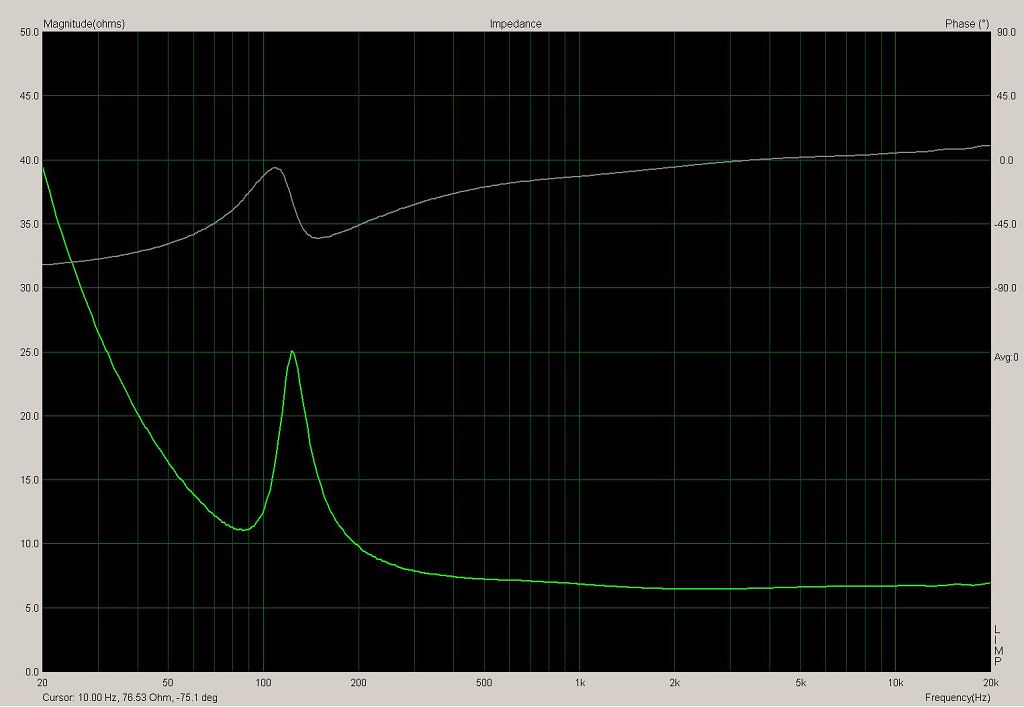Click the 25.0 magnitude axis tick label
1024x707 pixels.
click(x=29, y=352)
